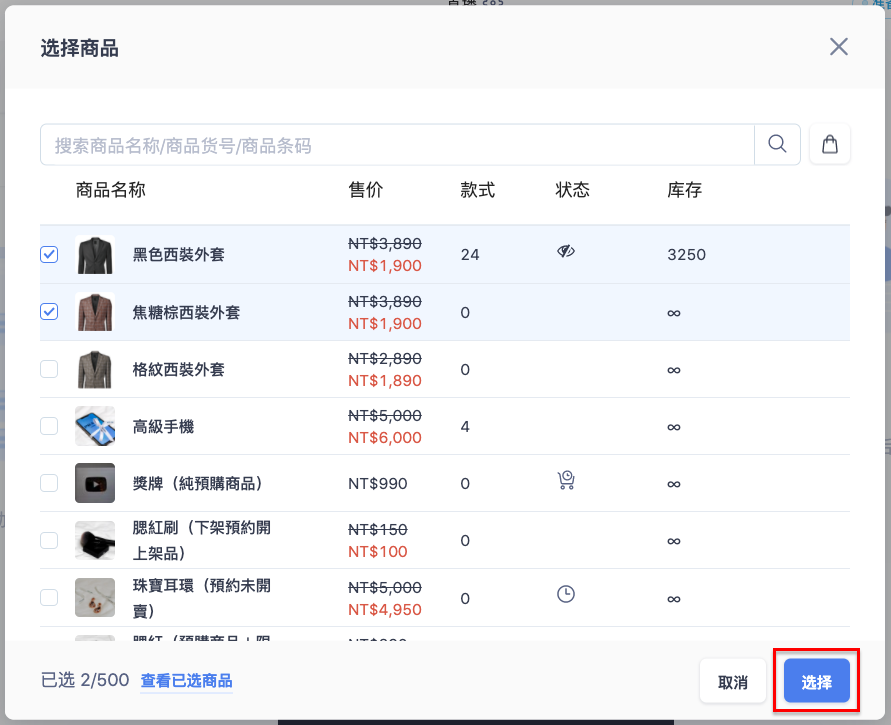Click the price NT$990
The width and height of the screenshot is (891, 725).
(378, 484)
